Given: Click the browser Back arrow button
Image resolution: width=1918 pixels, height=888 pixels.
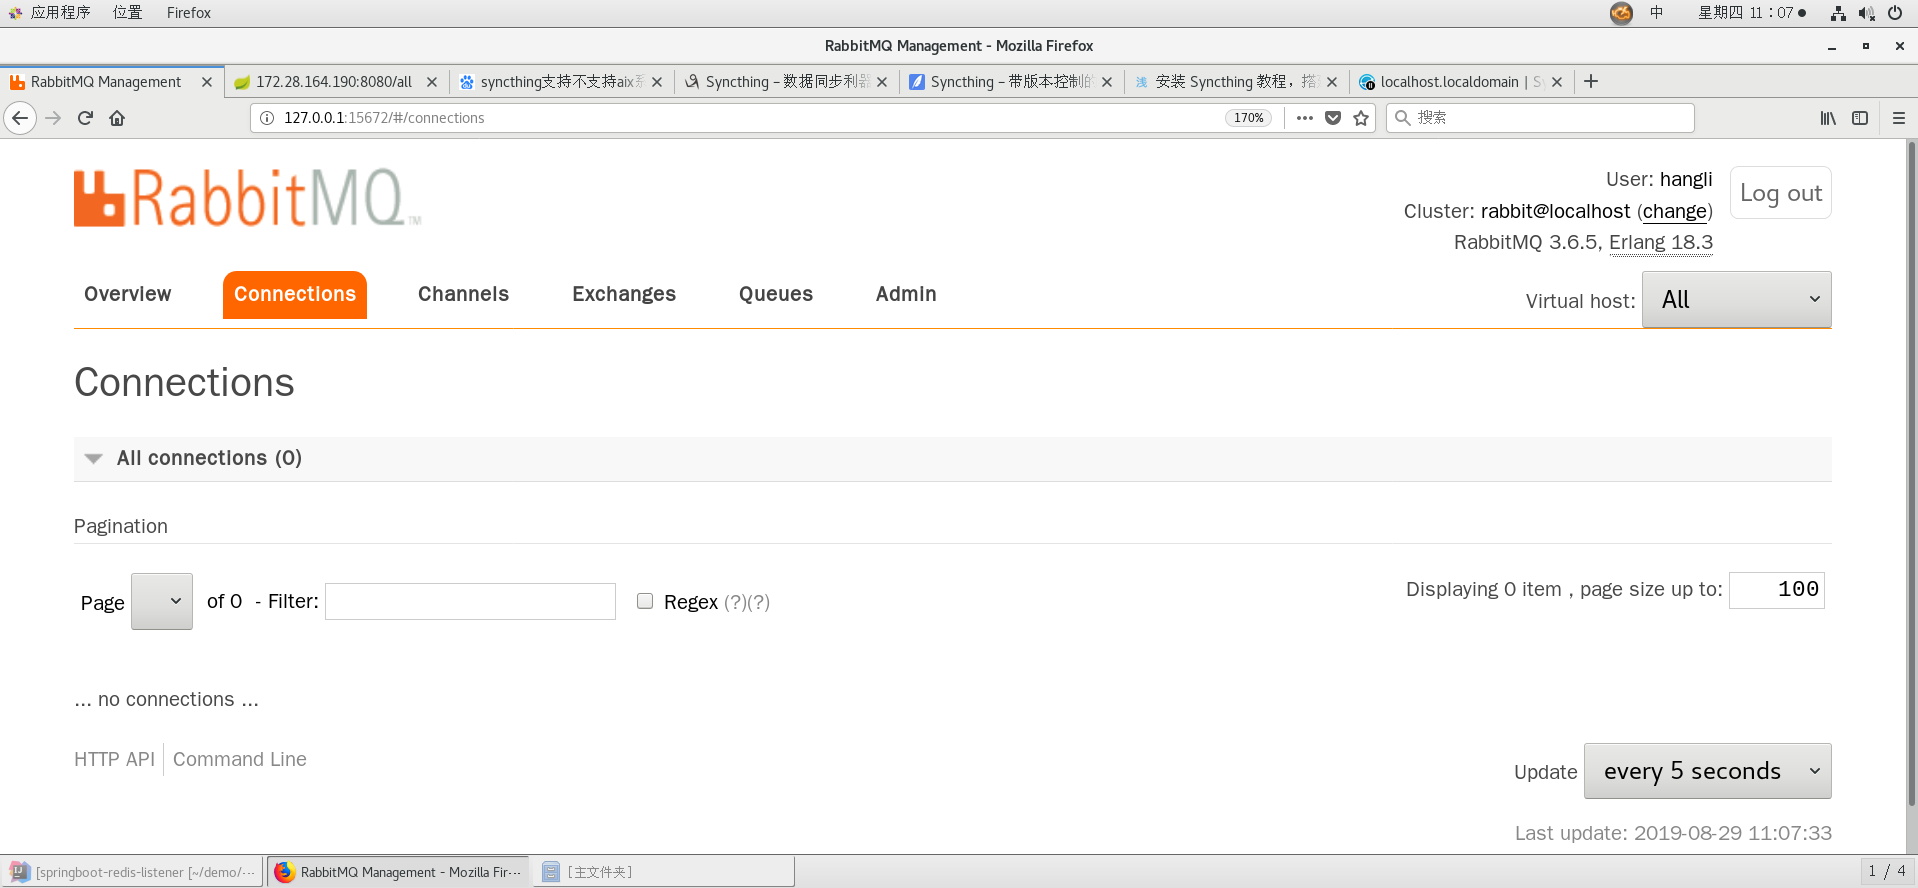Looking at the screenshot, I should tap(20, 118).
